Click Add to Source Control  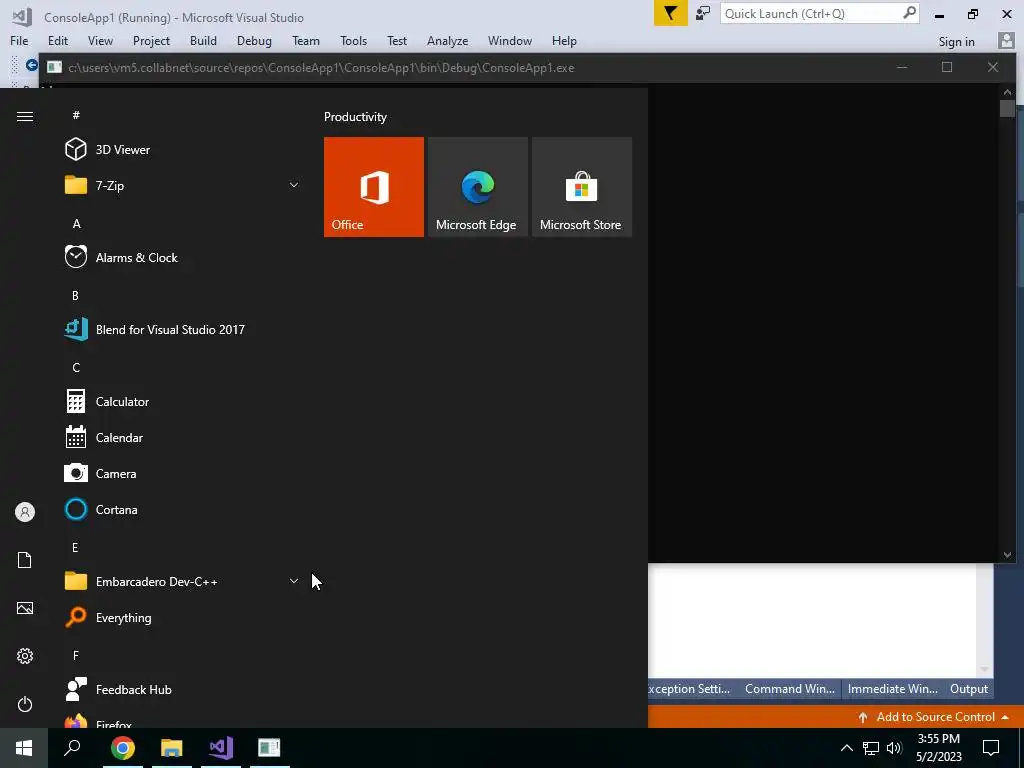934,716
